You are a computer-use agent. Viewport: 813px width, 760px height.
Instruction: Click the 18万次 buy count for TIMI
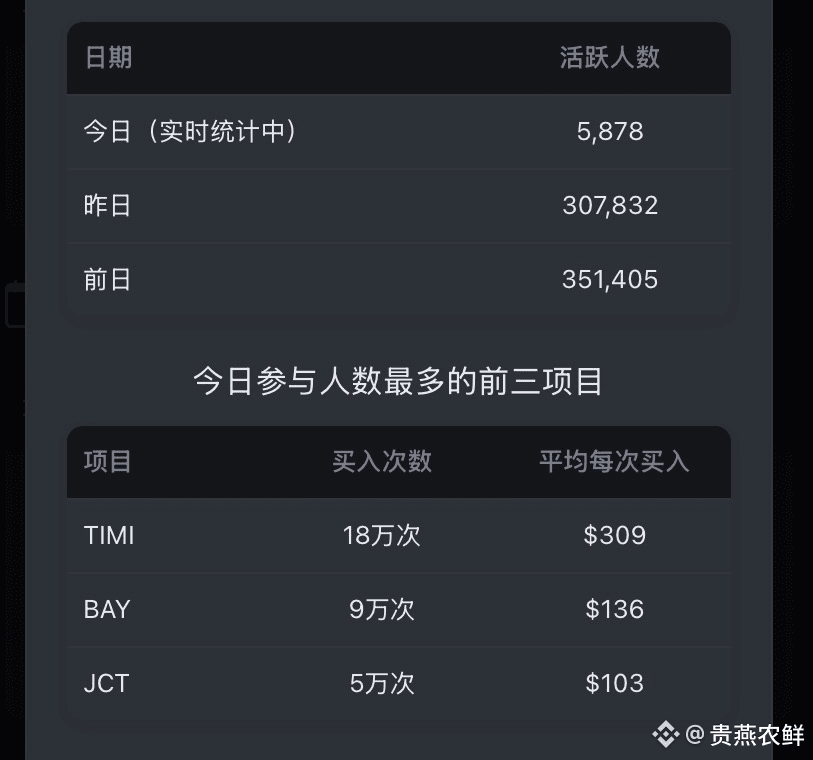coord(382,535)
